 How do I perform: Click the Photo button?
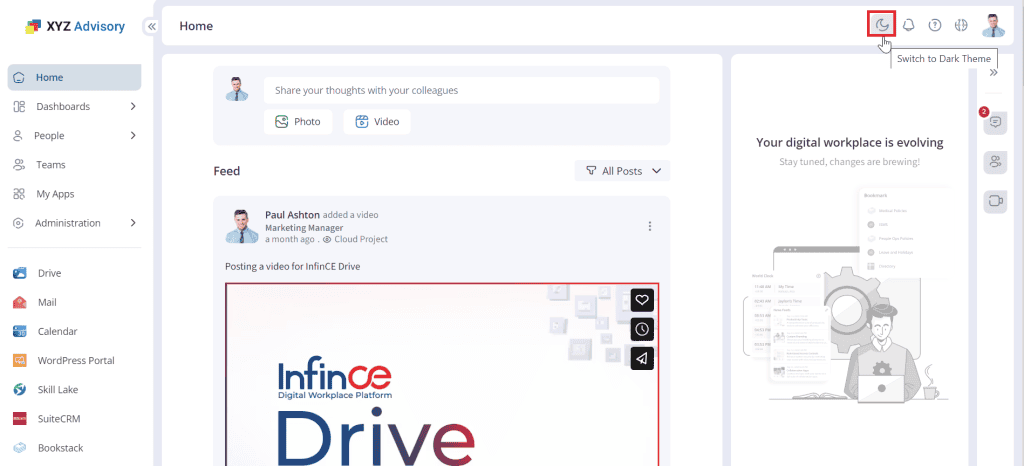click(298, 121)
